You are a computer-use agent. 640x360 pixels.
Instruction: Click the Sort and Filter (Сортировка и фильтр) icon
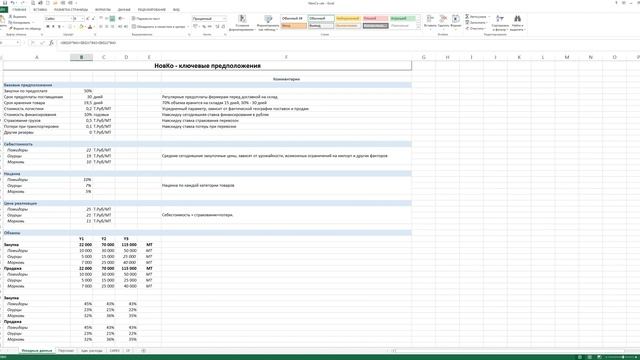pos(500,19)
